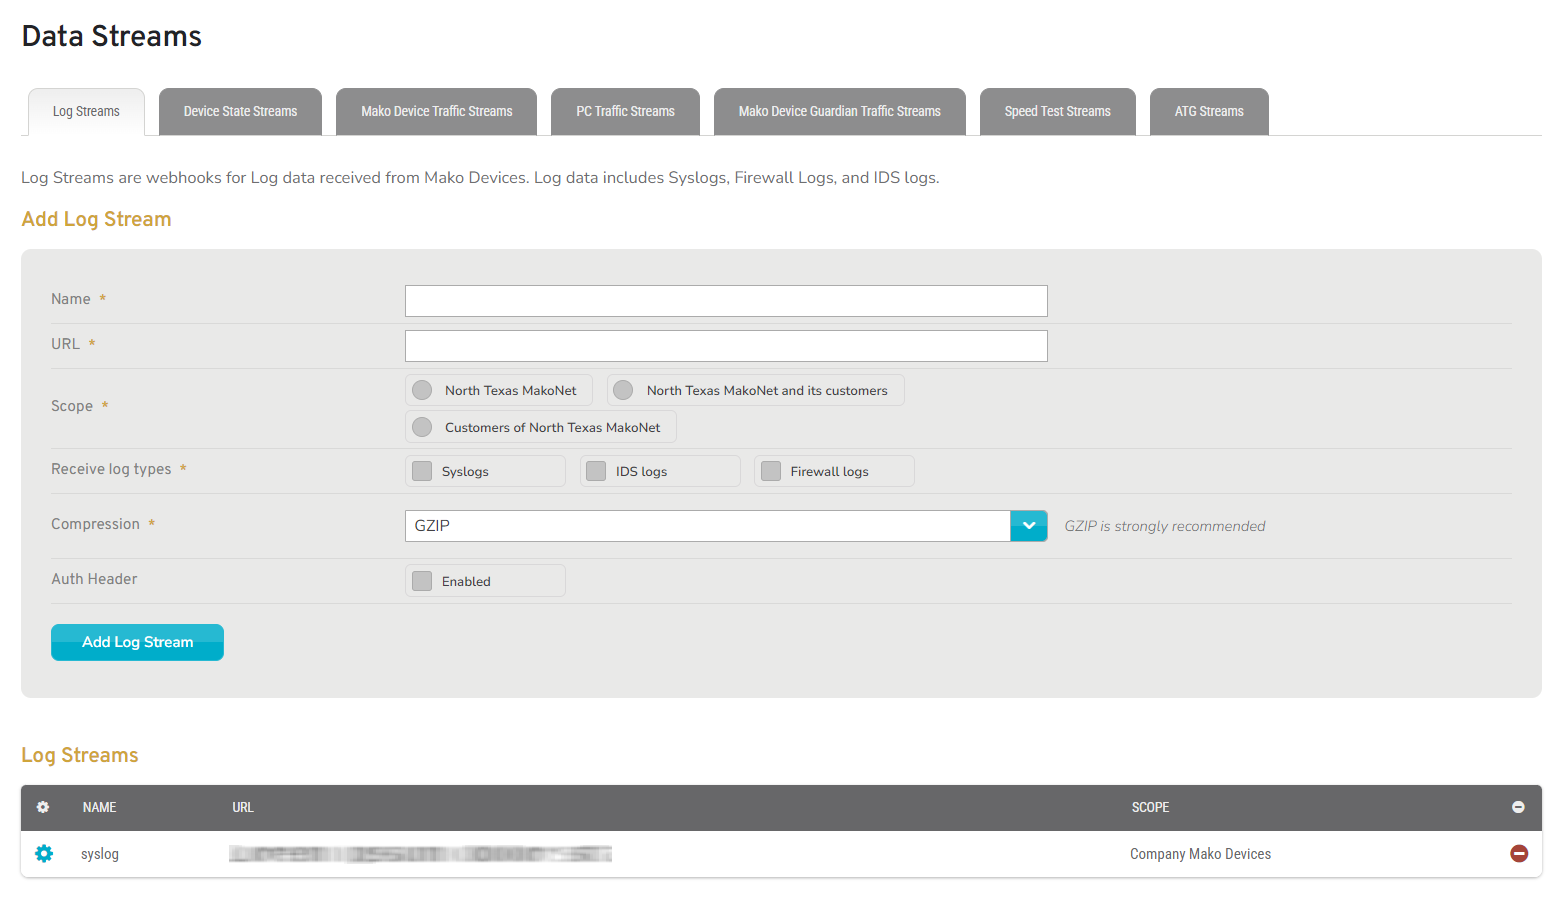Open the Mako Device Traffic Streams tab

click(436, 111)
